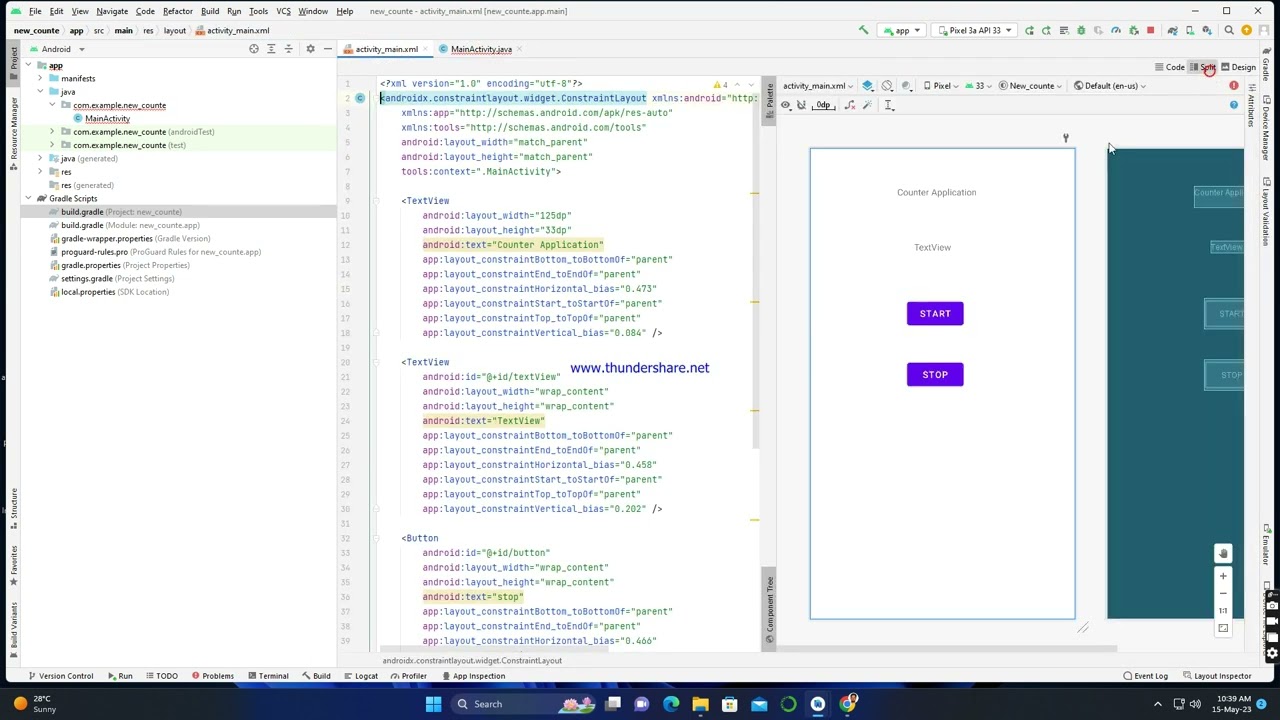Open the New_counte theme dropdown
The height and width of the screenshot is (720, 1280).
click(x=1031, y=86)
